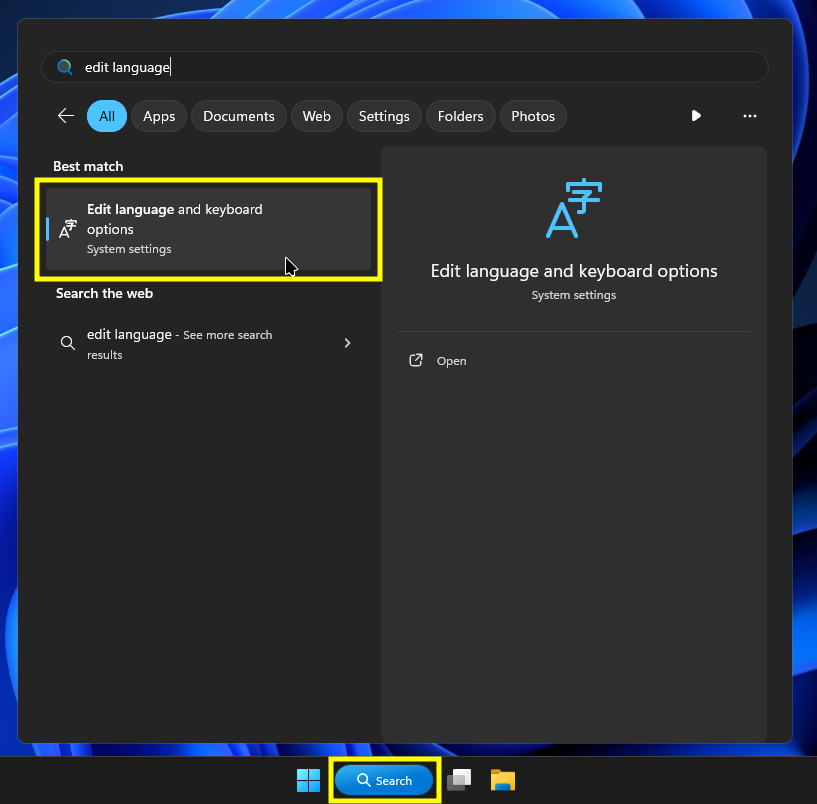
Task: Select the All filter tab
Action: coord(107,116)
